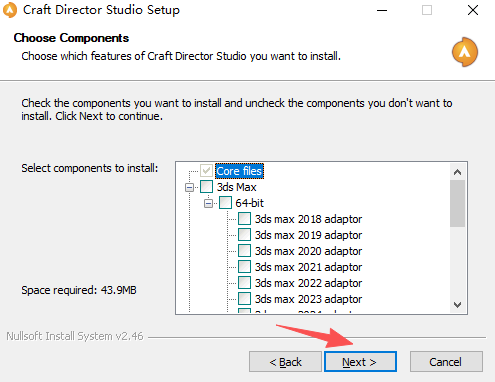Toggle the Core files checkbox
This screenshot has width=495, height=382.
206,171
